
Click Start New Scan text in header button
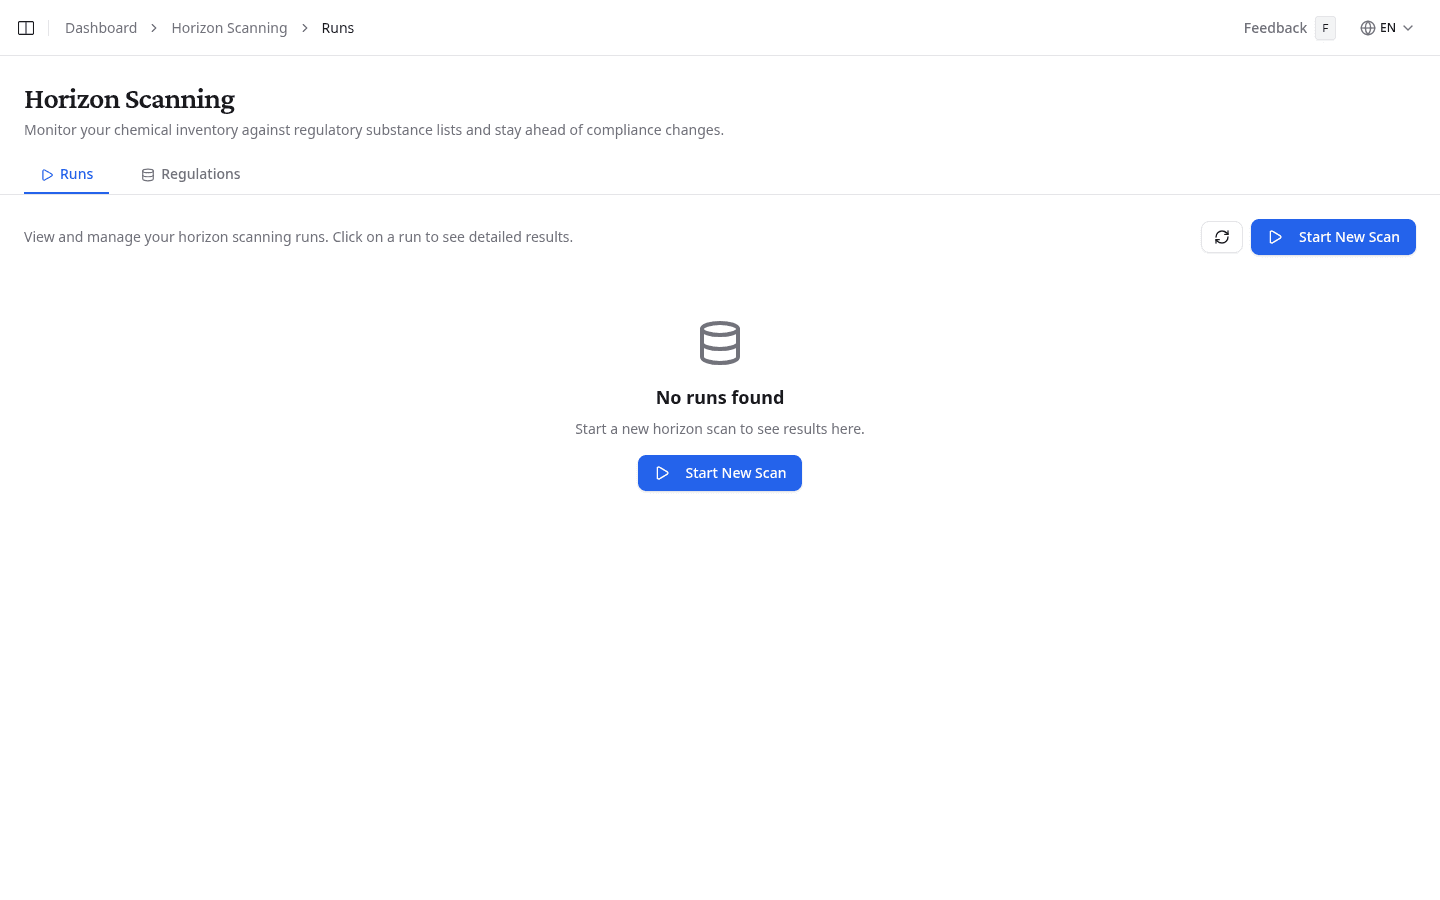(x=1348, y=237)
